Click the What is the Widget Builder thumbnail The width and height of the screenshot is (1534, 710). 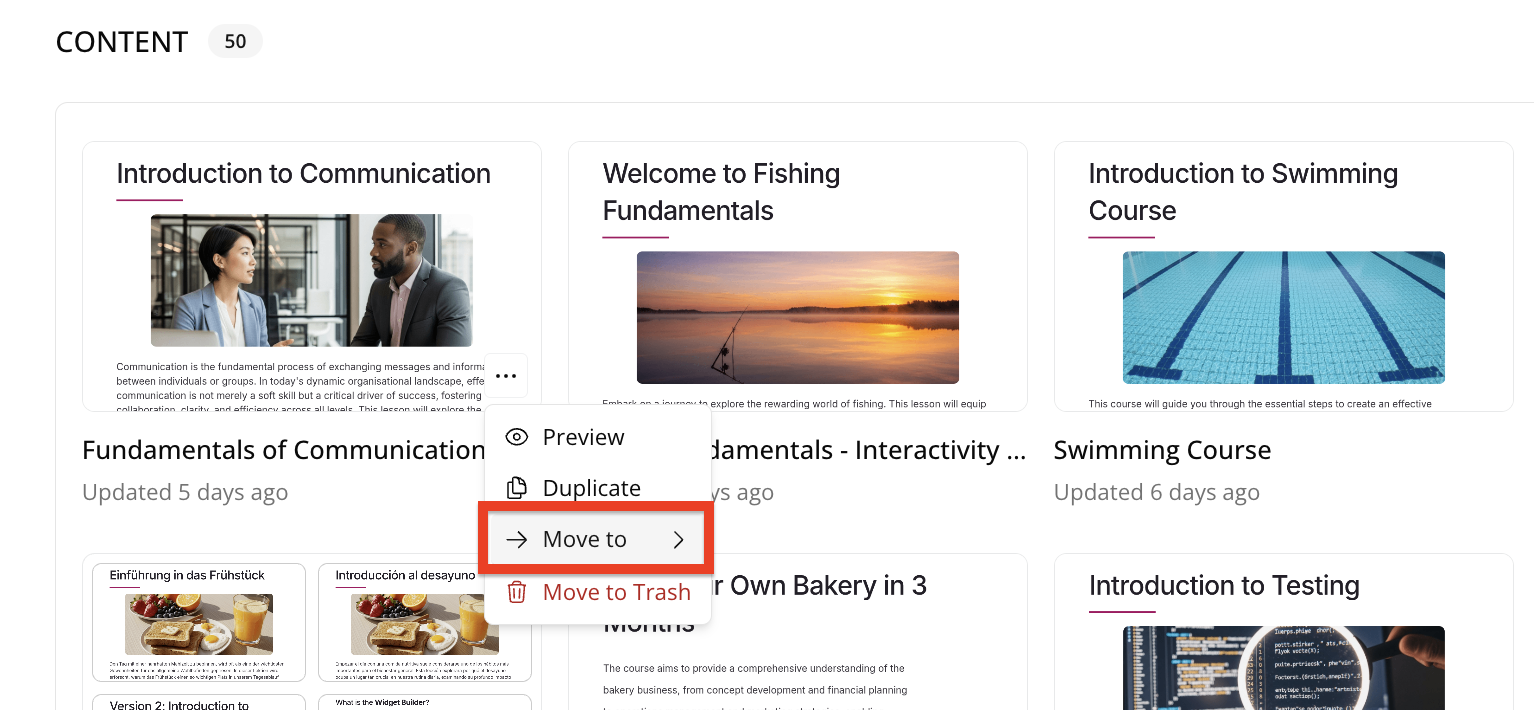[x=425, y=702]
